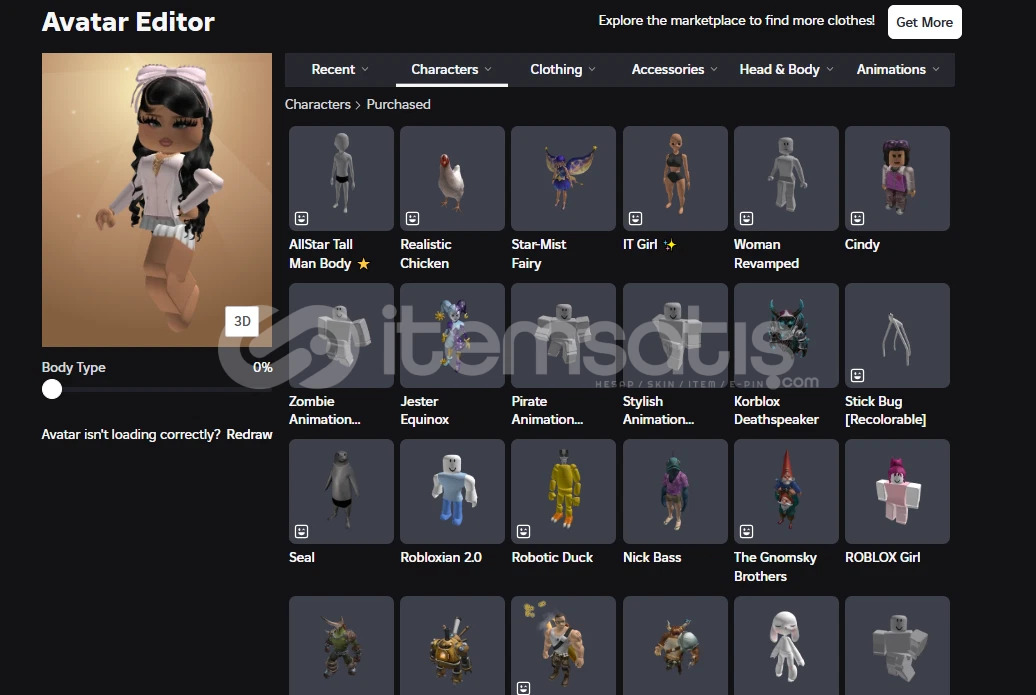The height and width of the screenshot is (695, 1036).
Task: Click the Body Type slider handle
Action: 52,389
